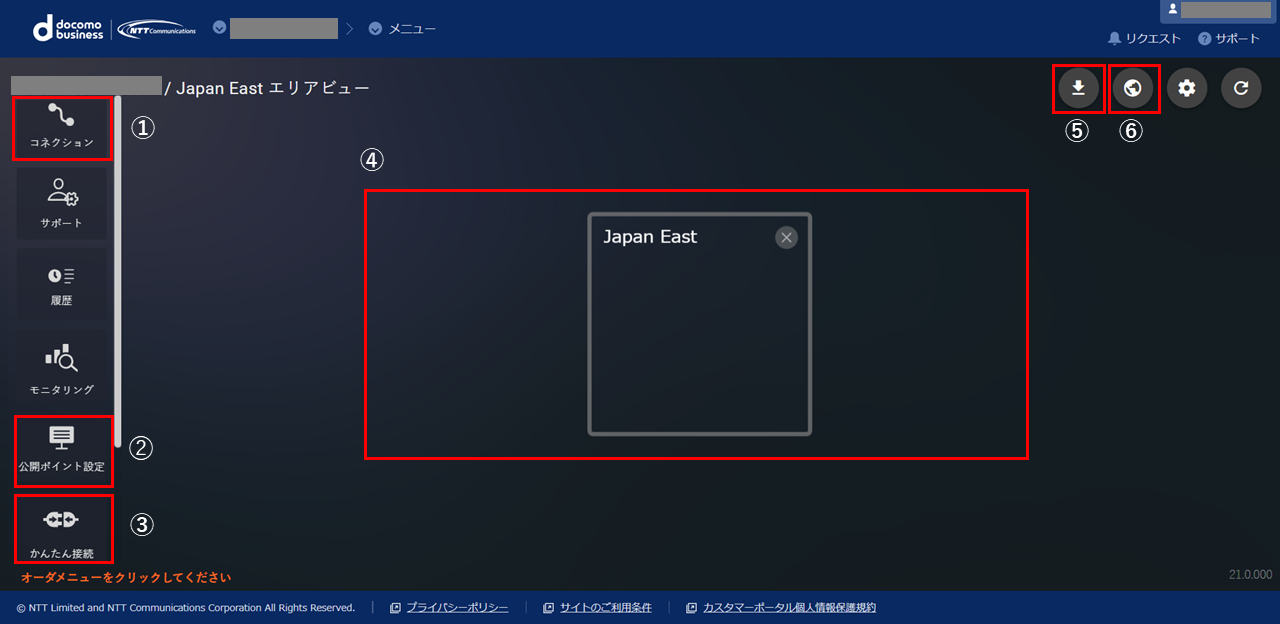1280x624 pixels.
Task: Close the Japan East panel
Action: point(787,237)
